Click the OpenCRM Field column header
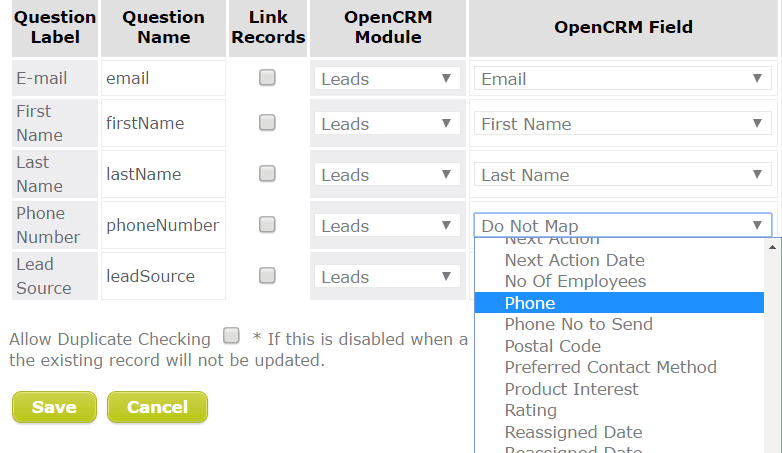This screenshot has width=782, height=453. (x=623, y=27)
